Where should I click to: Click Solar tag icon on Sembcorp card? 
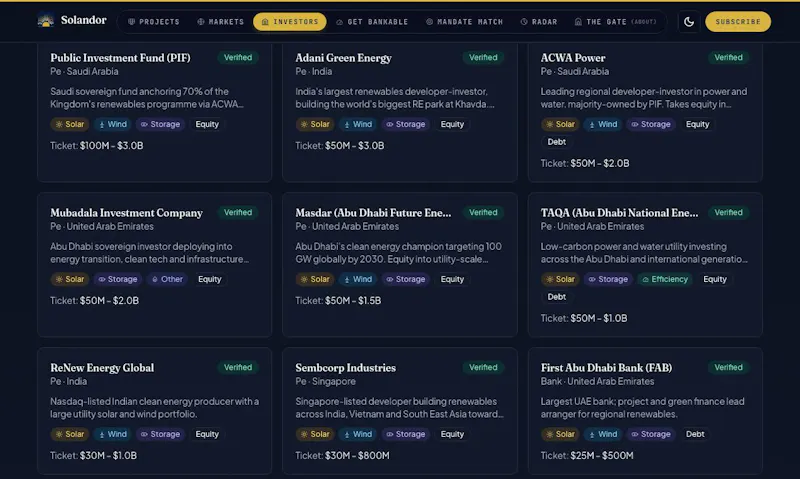[x=305, y=435]
